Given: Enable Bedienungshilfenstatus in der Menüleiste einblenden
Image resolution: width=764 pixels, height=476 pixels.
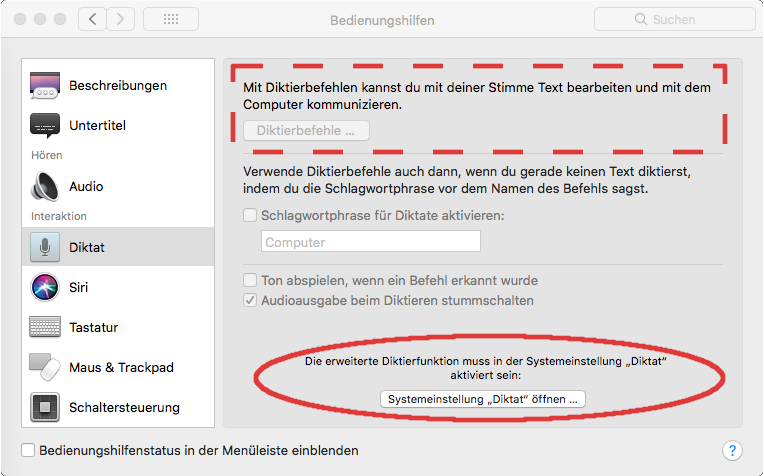Looking at the screenshot, I should [28, 450].
